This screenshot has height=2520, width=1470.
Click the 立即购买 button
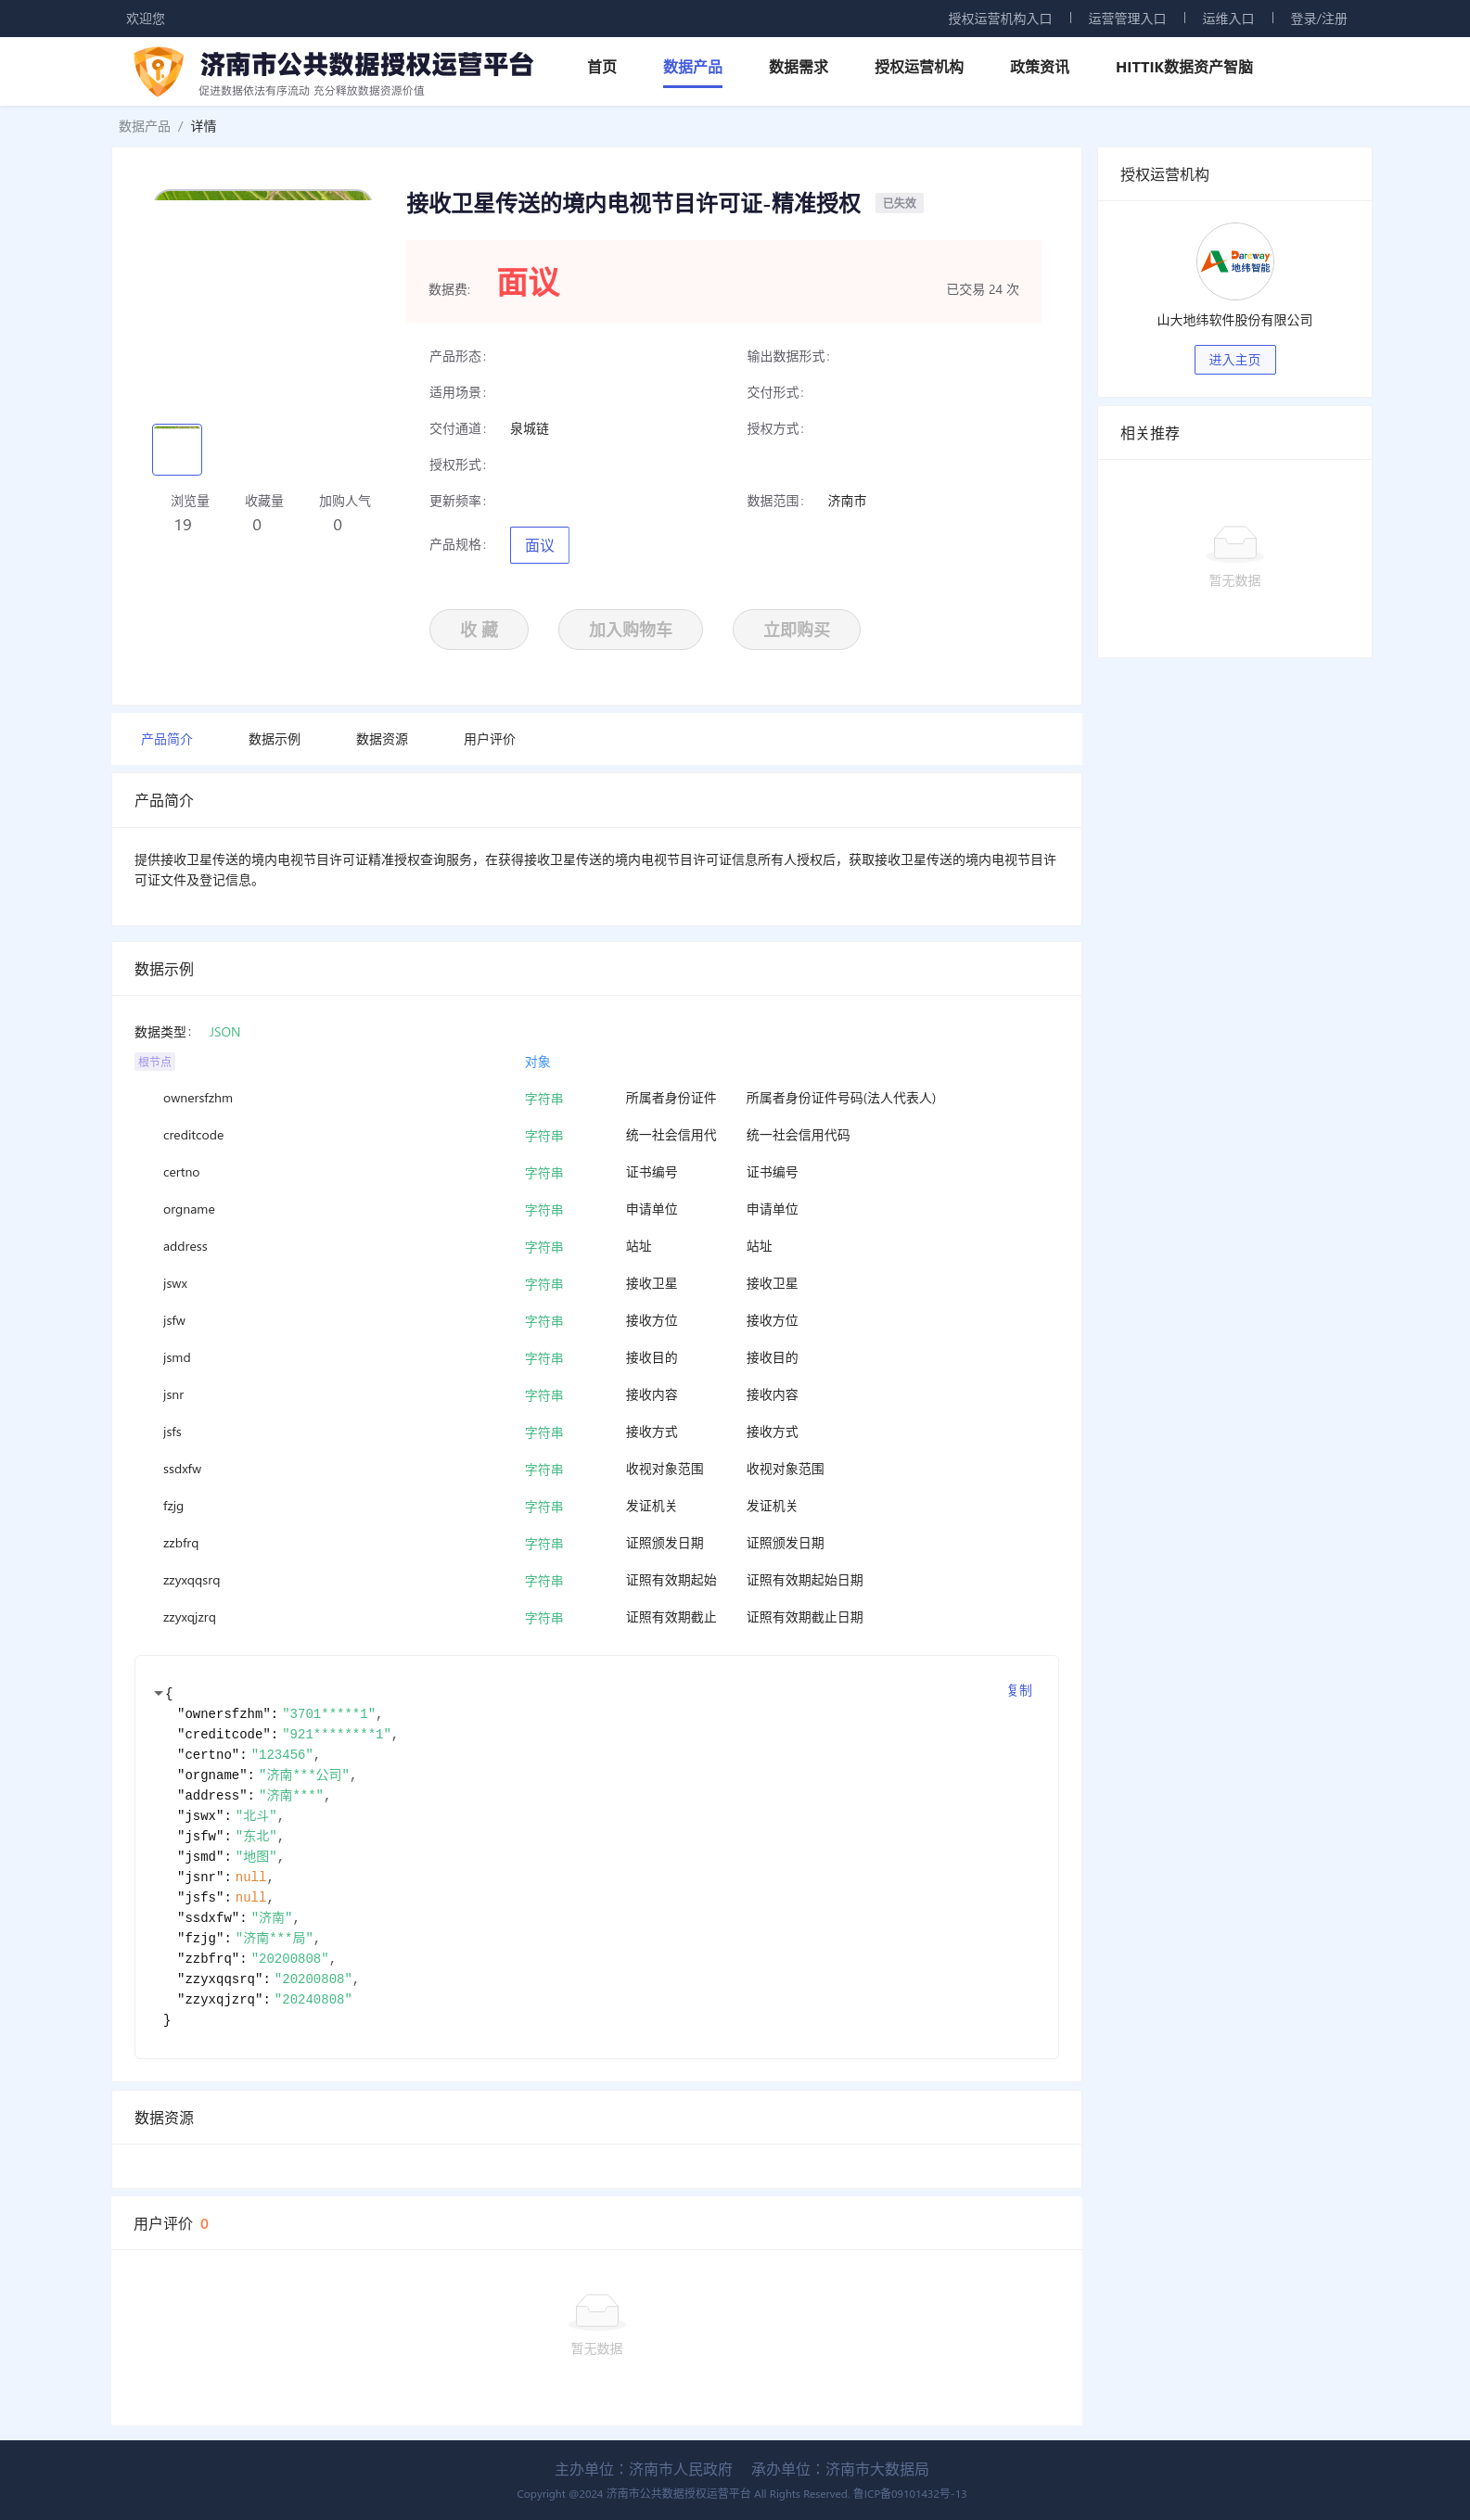click(x=796, y=630)
